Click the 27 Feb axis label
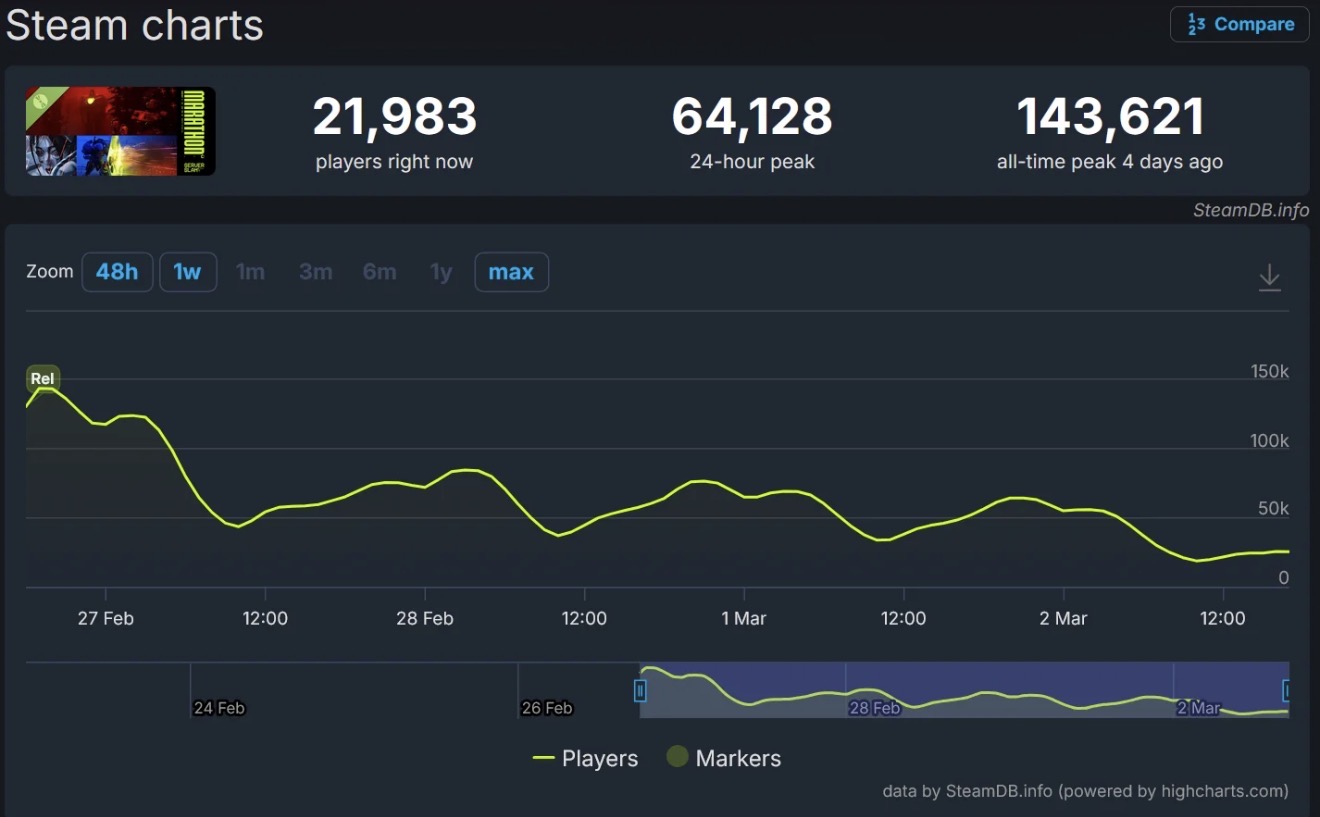This screenshot has width=1320, height=817. click(105, 619)
